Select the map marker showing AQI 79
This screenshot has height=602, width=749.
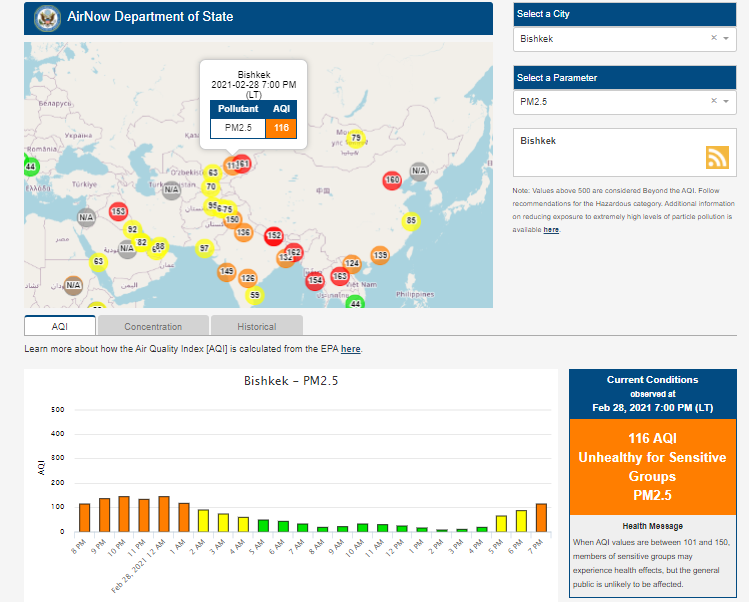pos(356,138)
